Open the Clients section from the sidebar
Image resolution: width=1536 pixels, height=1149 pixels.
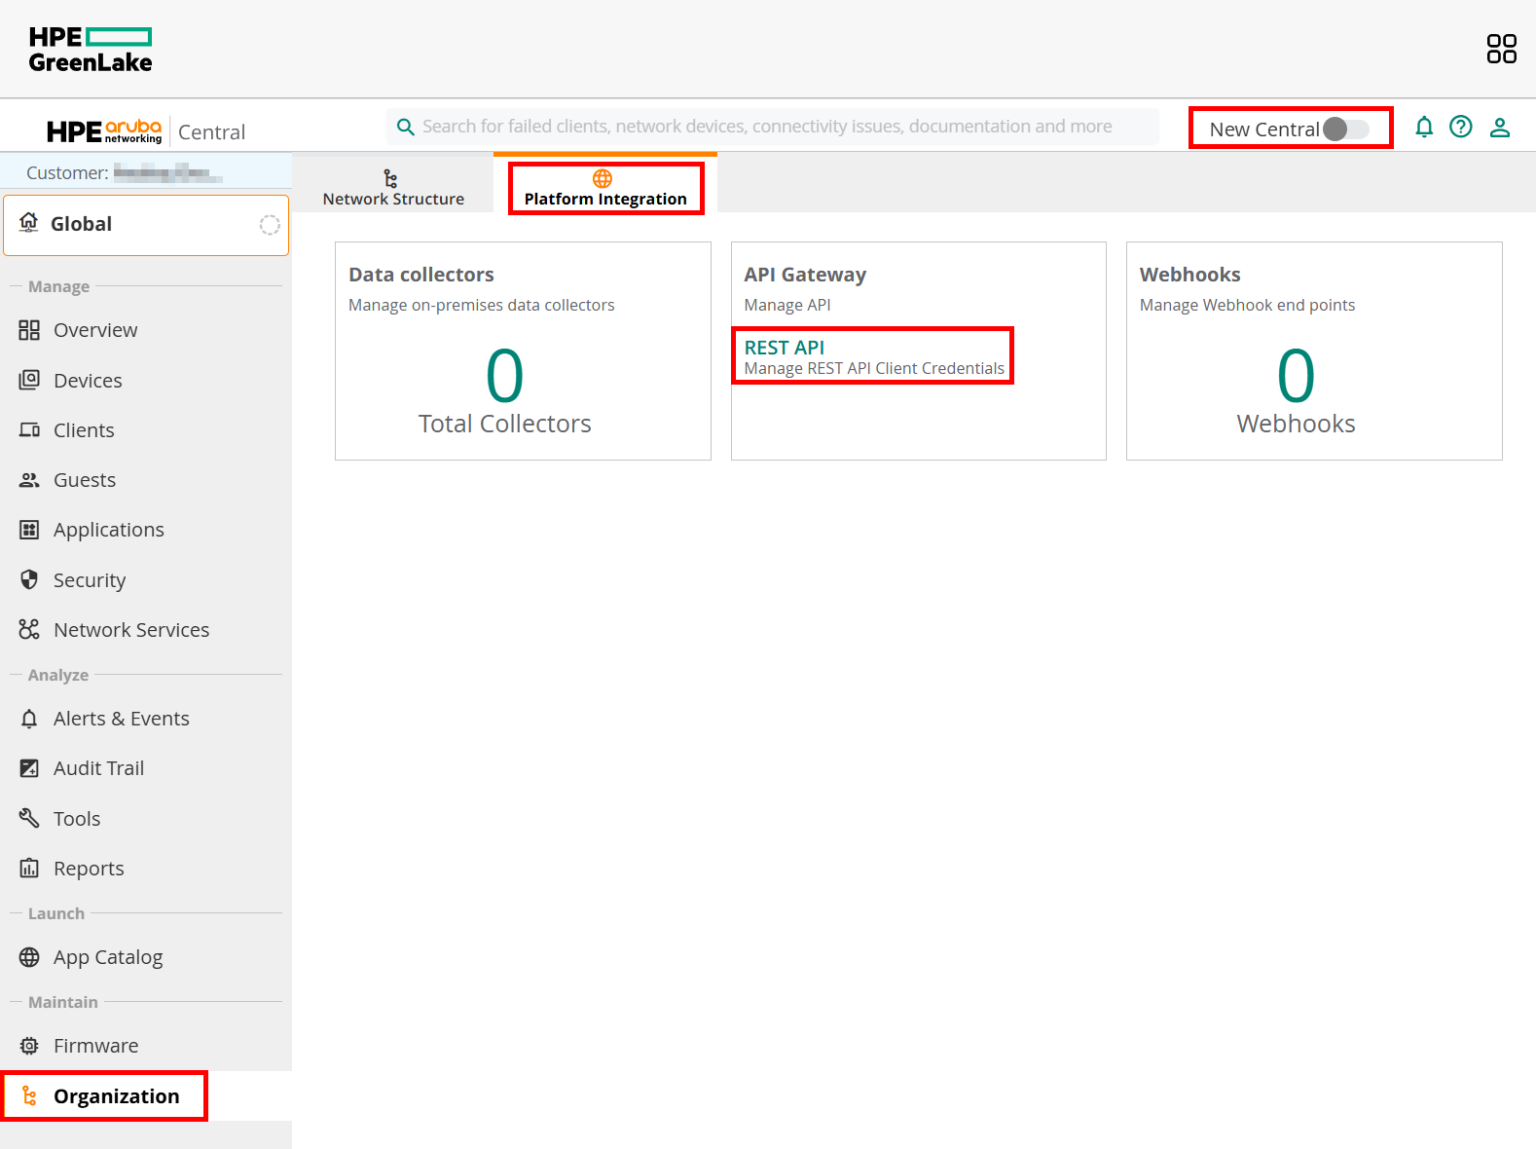click(83, 430)
